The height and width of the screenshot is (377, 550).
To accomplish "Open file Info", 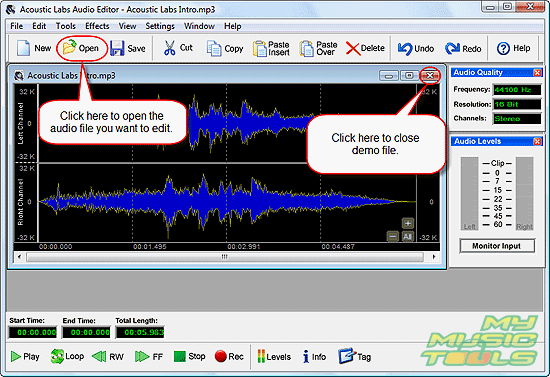I will click(x=314, y=357).
